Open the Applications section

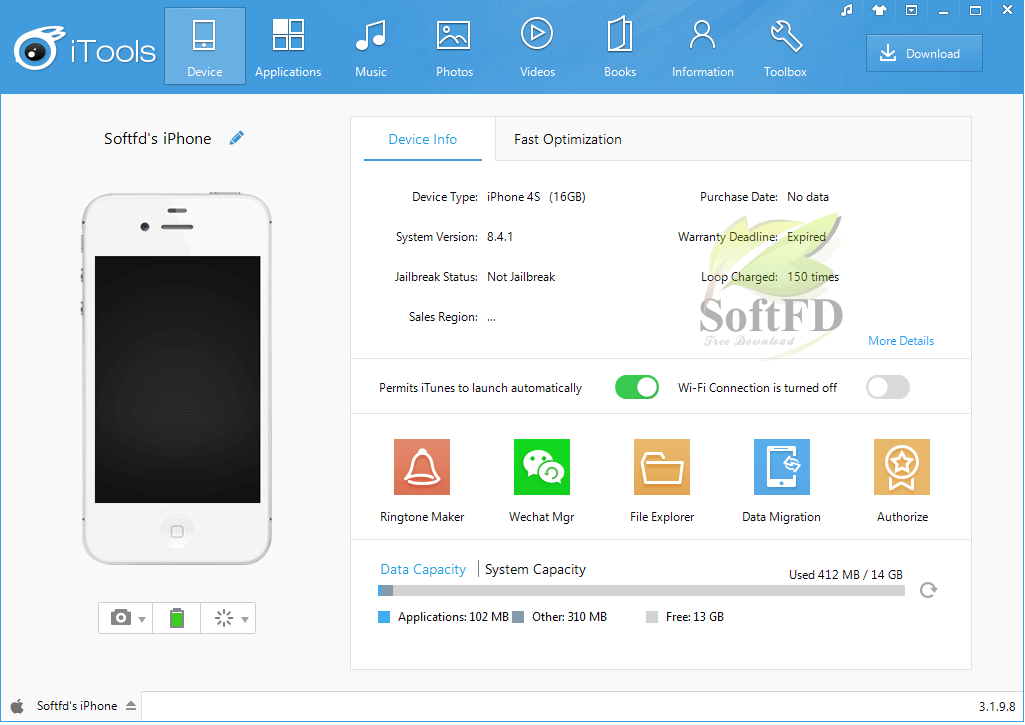coord(288,46)
